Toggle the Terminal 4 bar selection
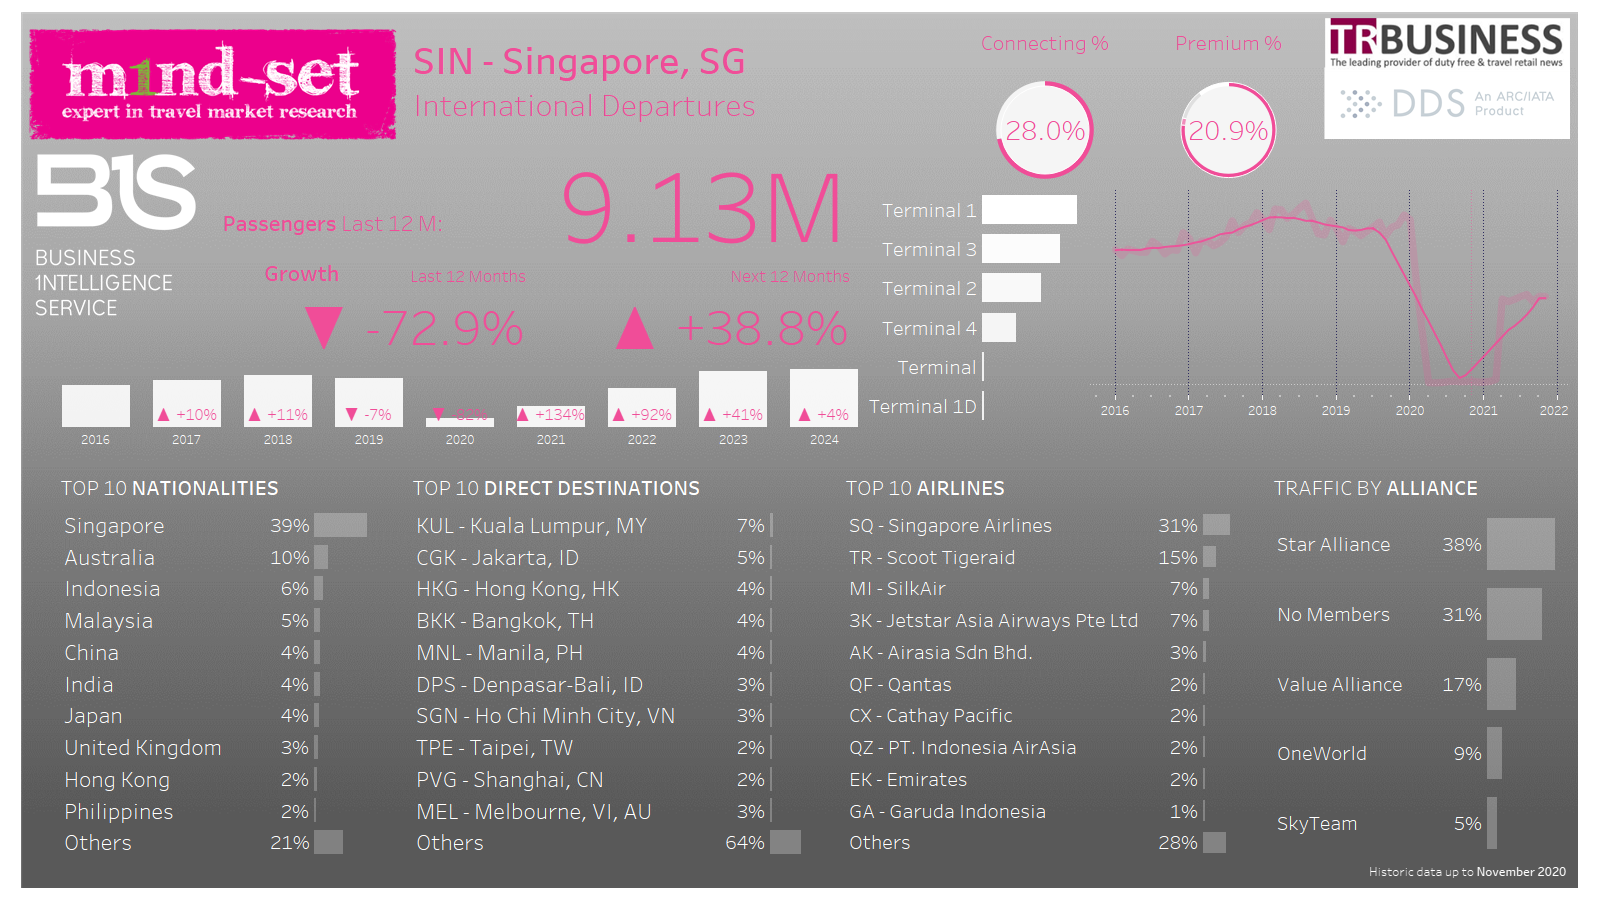 pos(1001,327)
